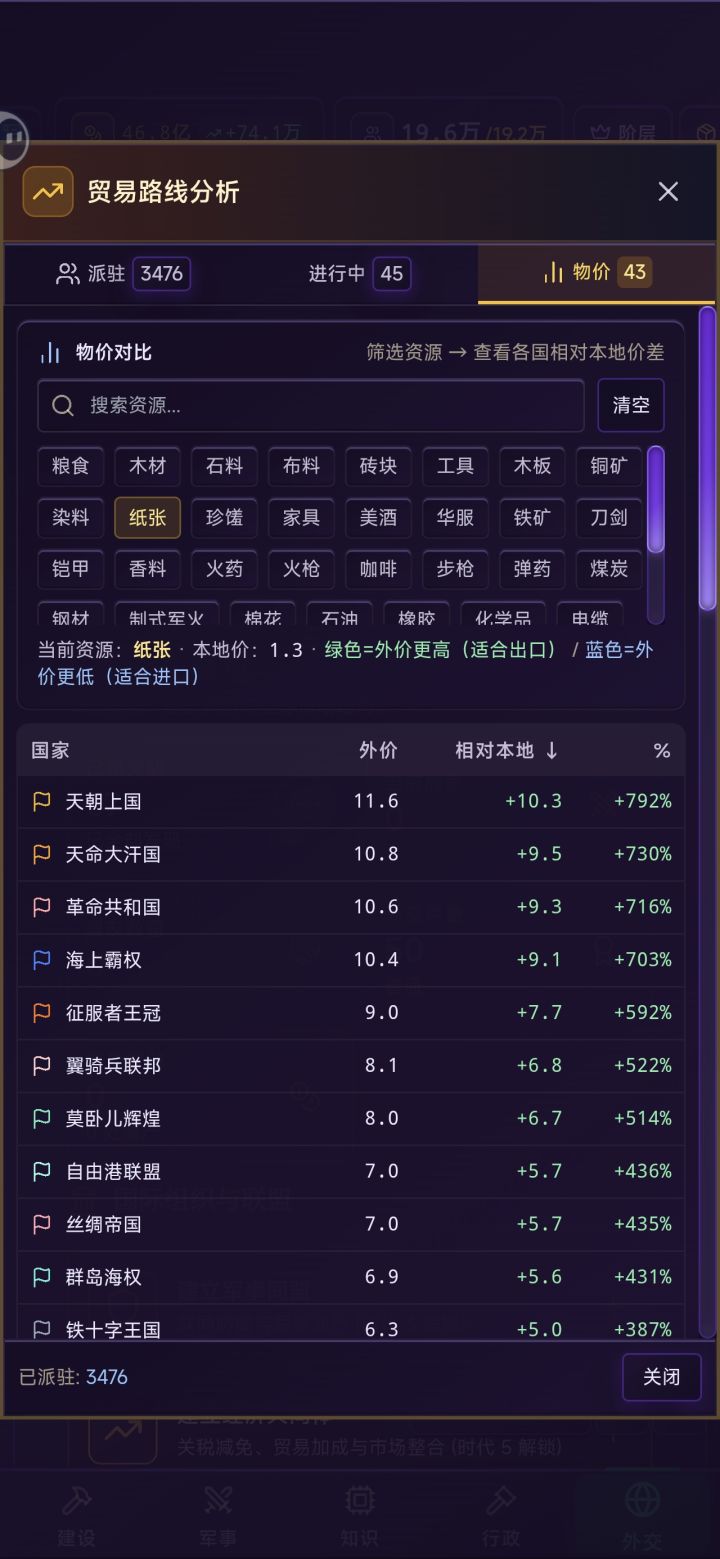Click the +792% value
The height and width of the screenshot is (1559, 720).
click(643, 801)
